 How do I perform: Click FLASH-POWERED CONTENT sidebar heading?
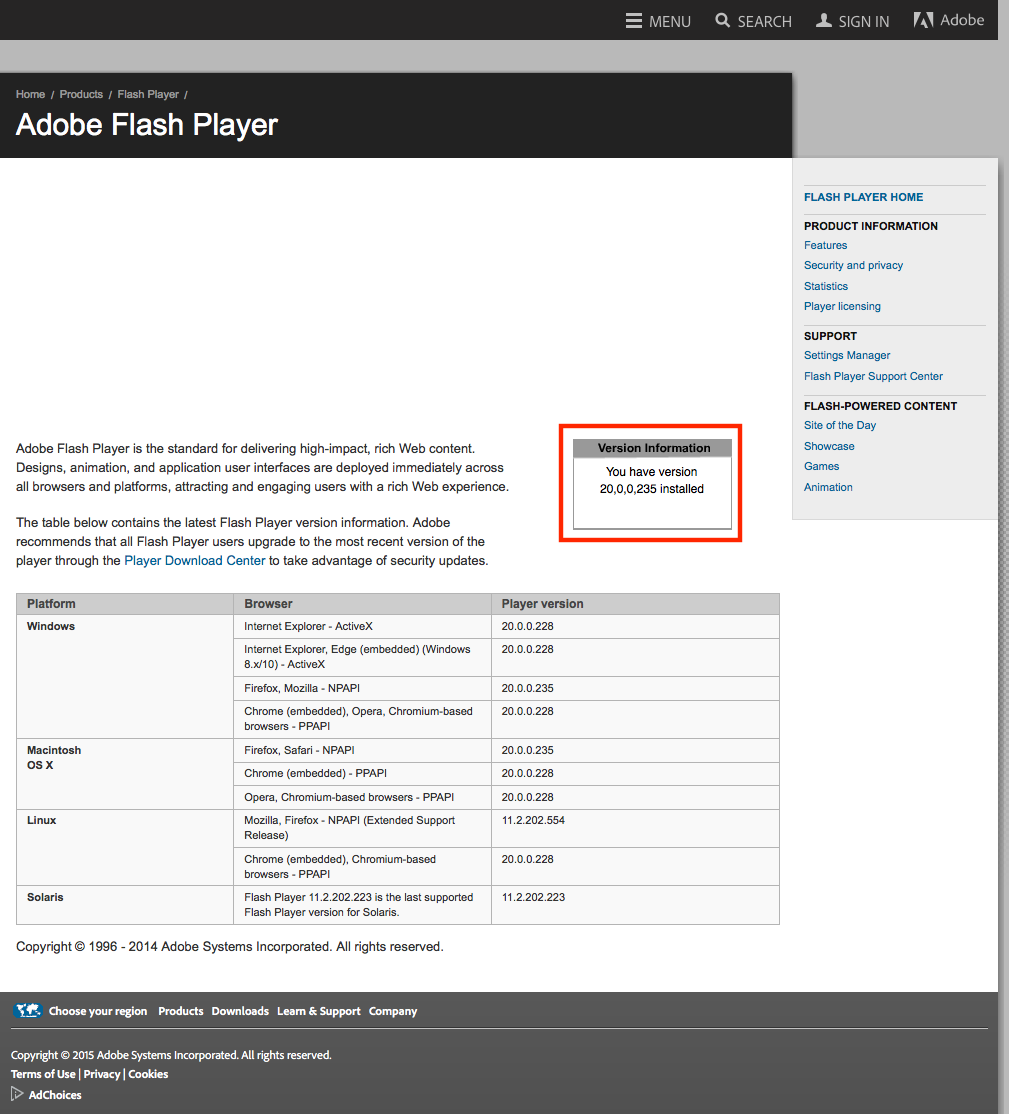coord(880,406)
